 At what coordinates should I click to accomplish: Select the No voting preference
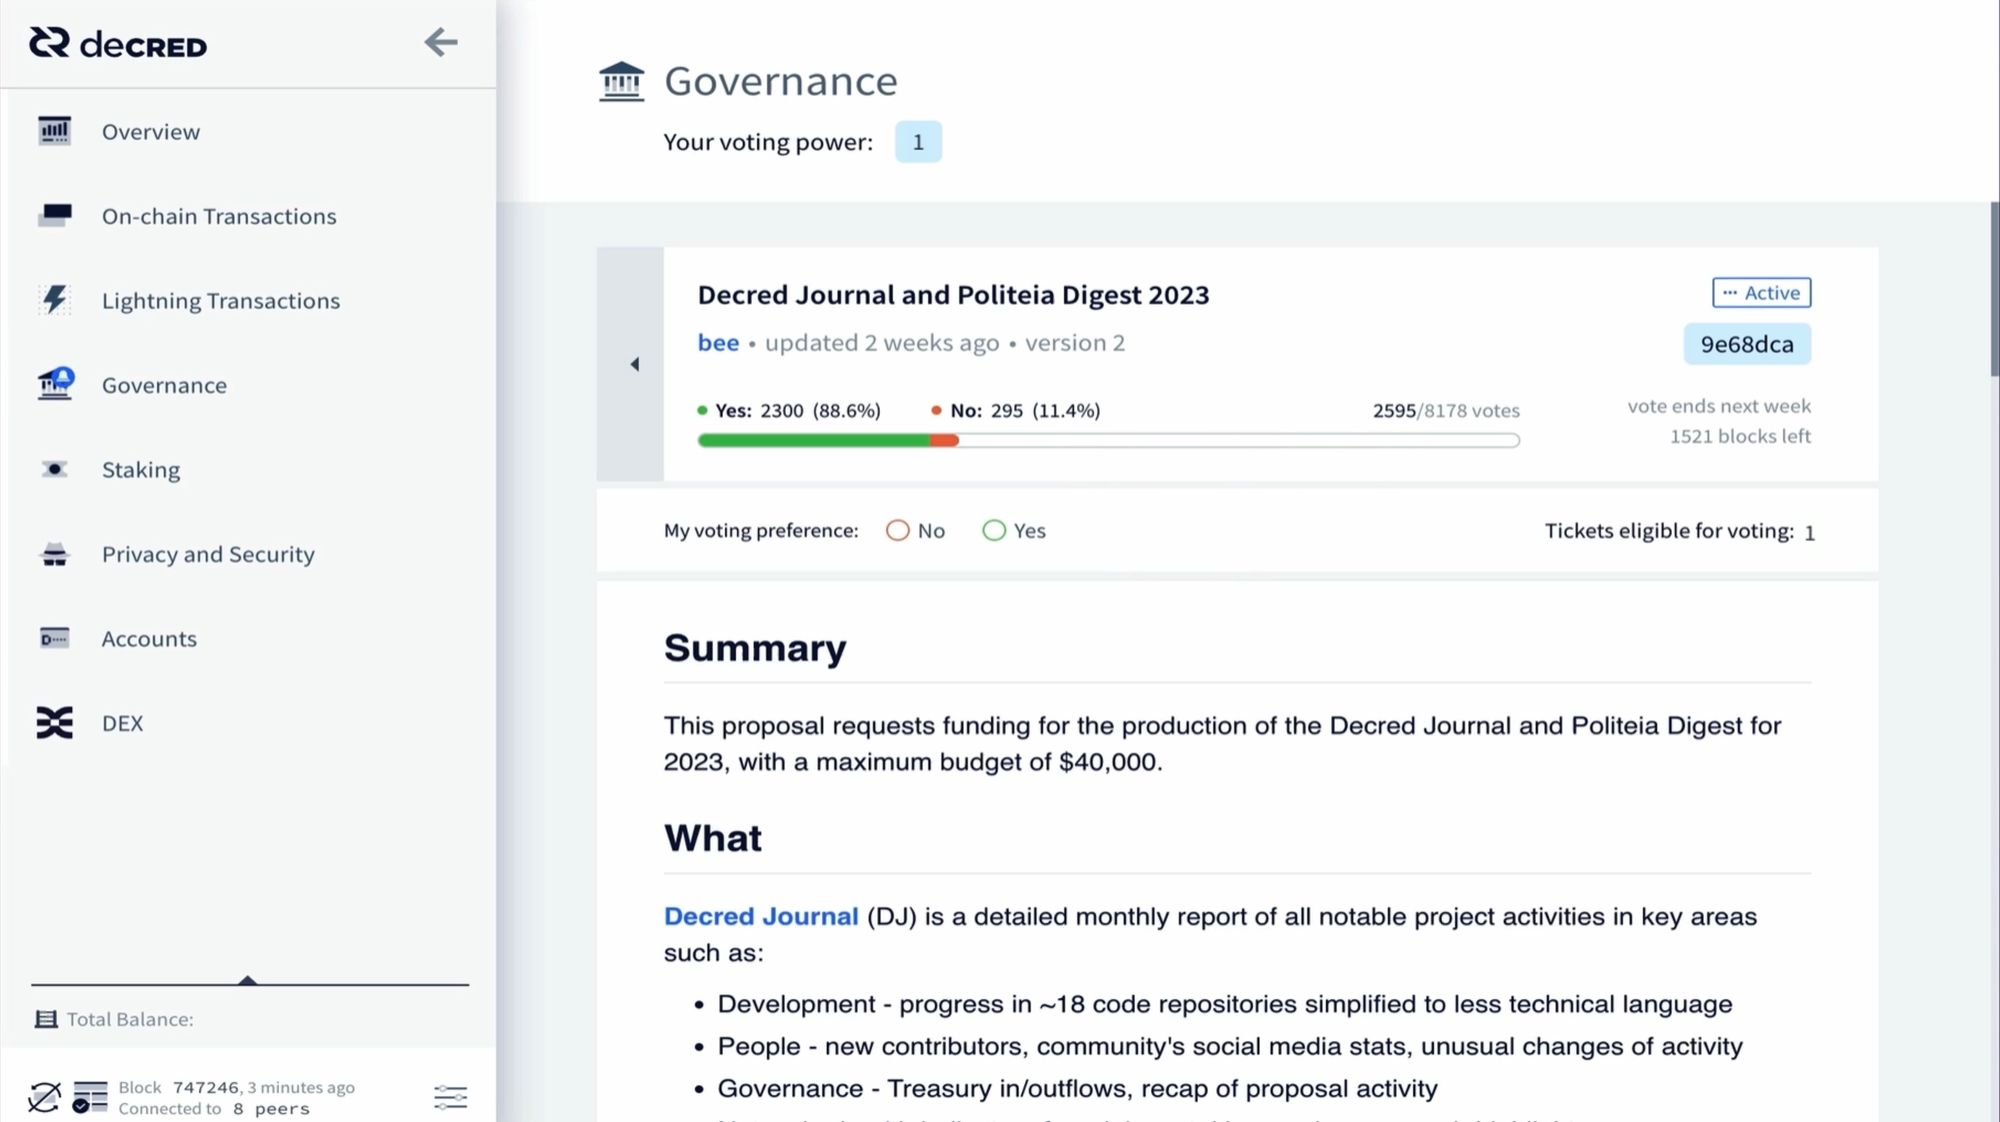click(x=916, y=531)
